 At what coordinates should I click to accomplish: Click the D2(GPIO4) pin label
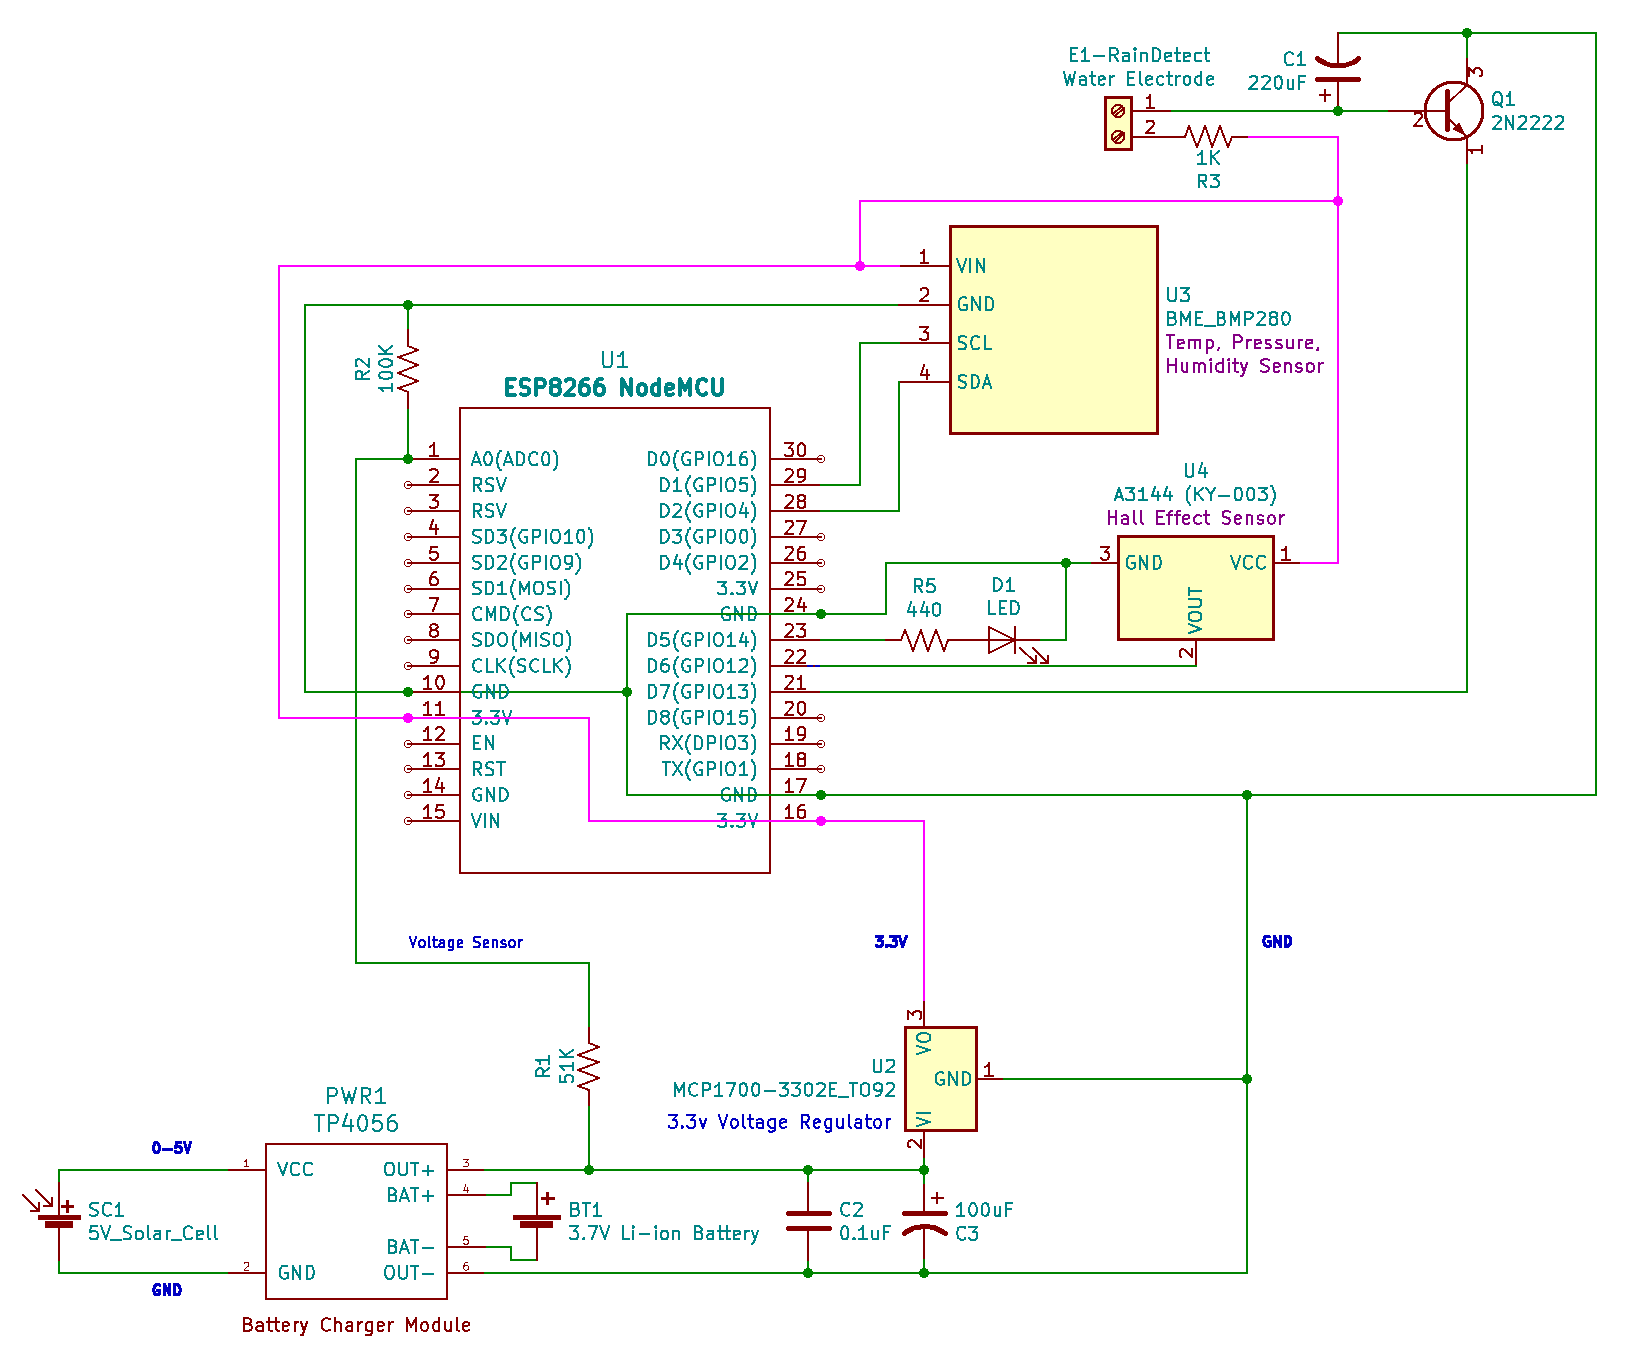[x=708, y=511]
